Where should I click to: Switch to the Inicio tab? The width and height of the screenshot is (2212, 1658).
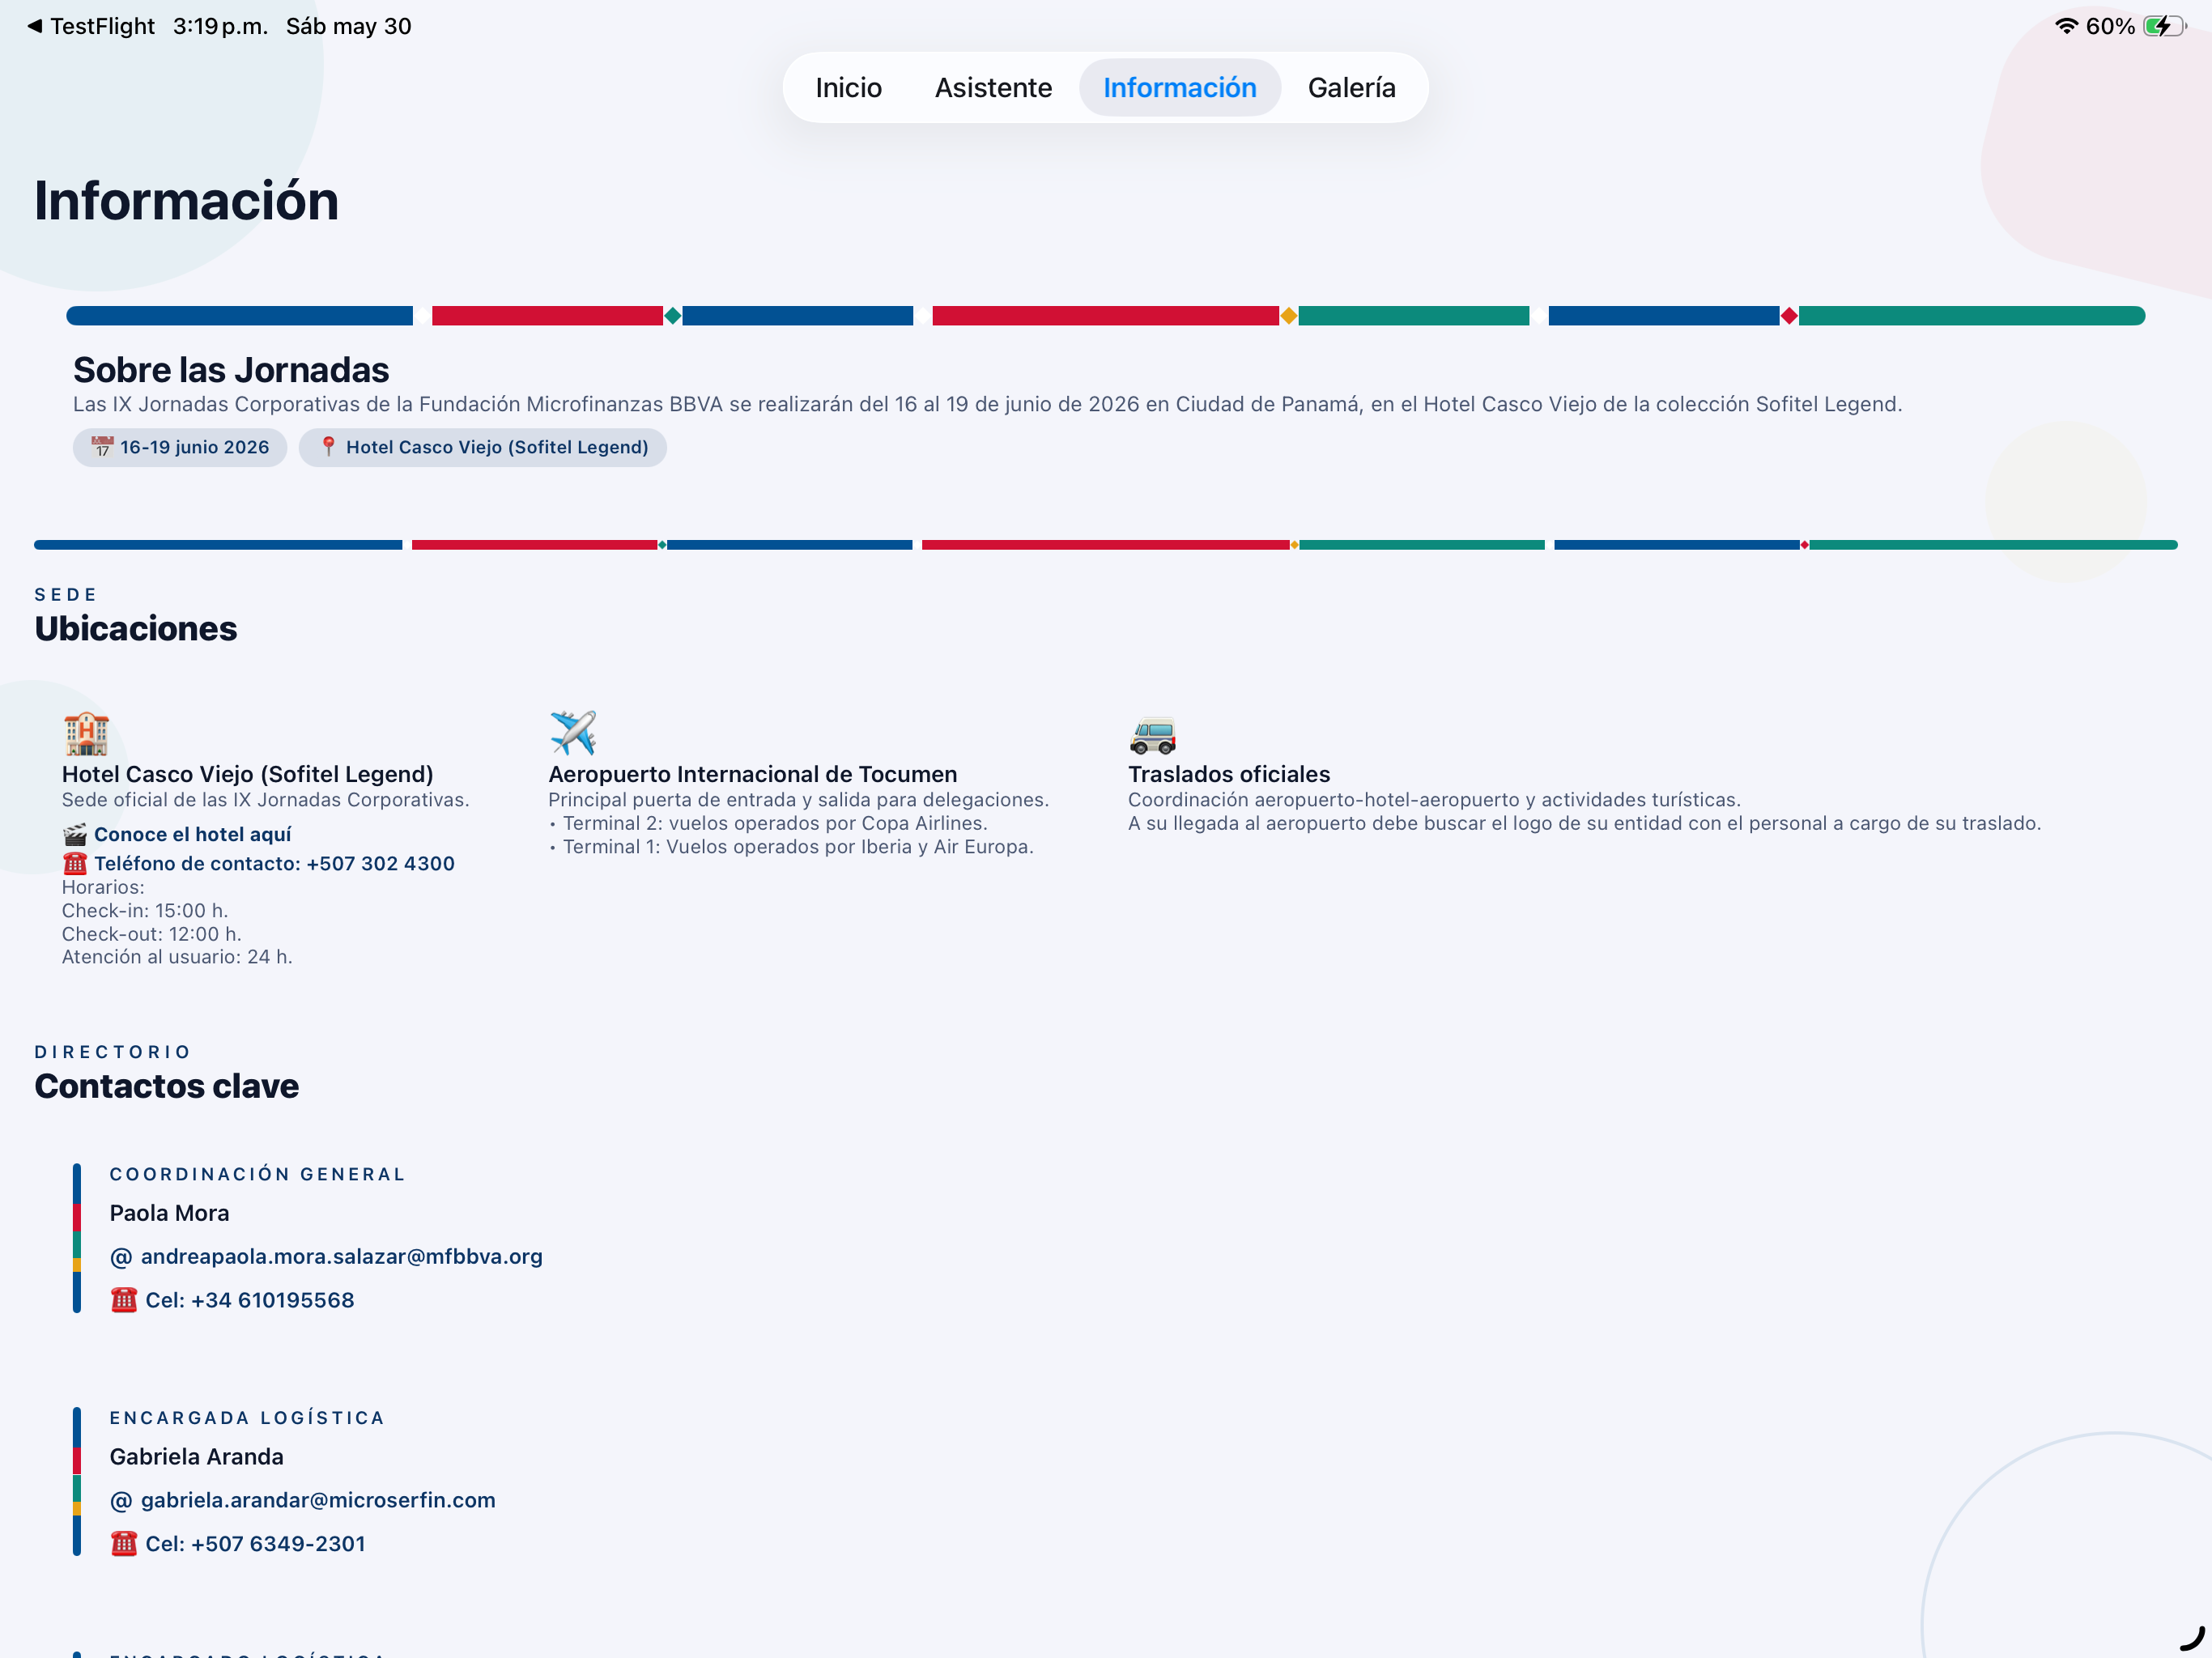tap(848, 88)
